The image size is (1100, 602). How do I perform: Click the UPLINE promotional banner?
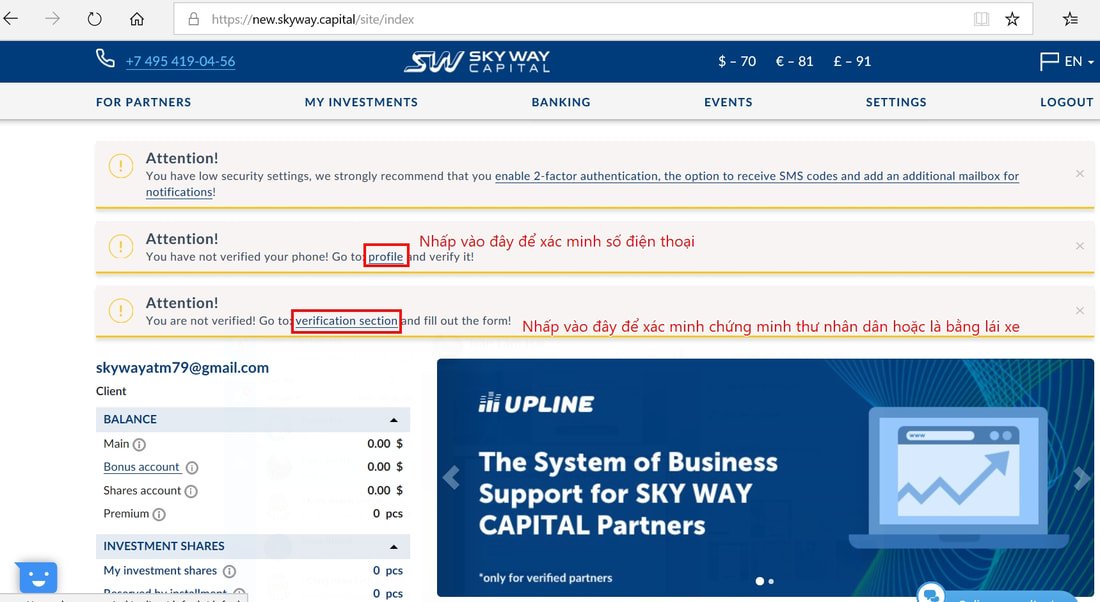point(765,478)
